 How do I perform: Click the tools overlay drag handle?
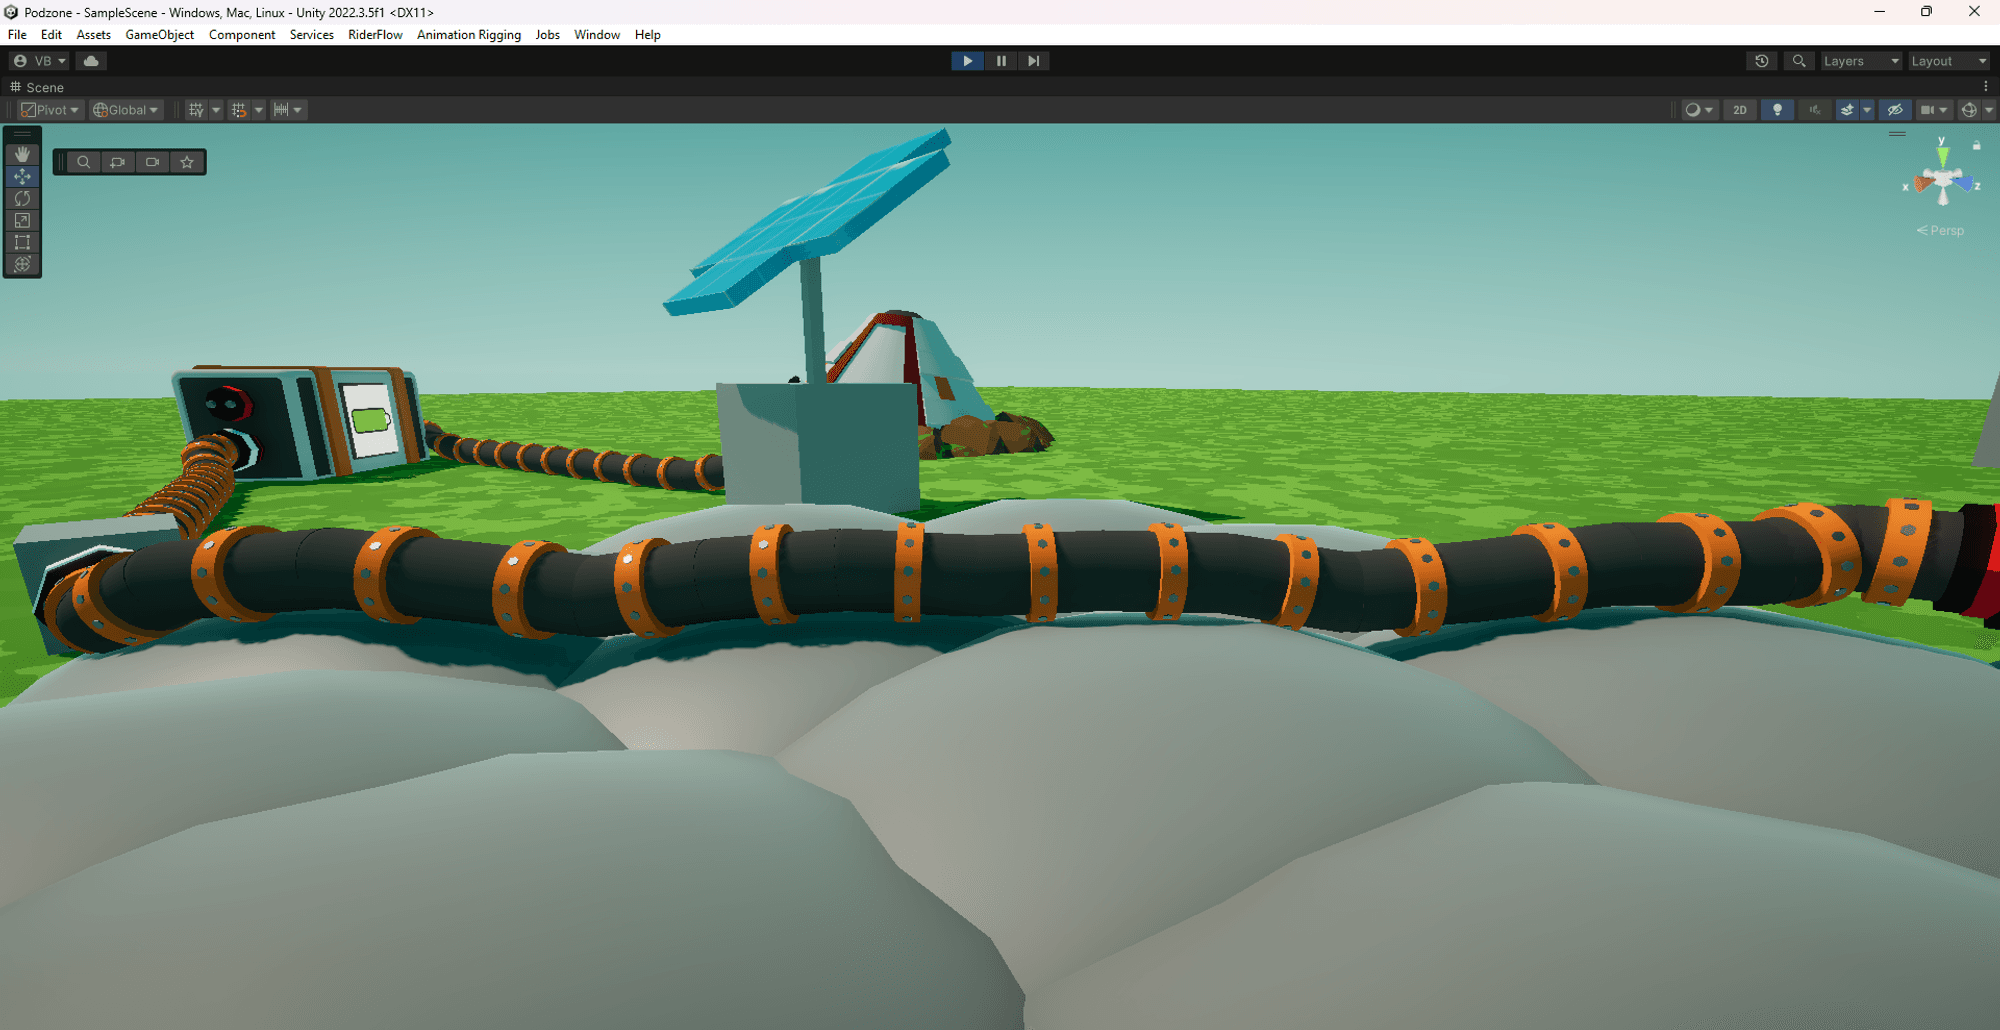click(x=22, y=133)
